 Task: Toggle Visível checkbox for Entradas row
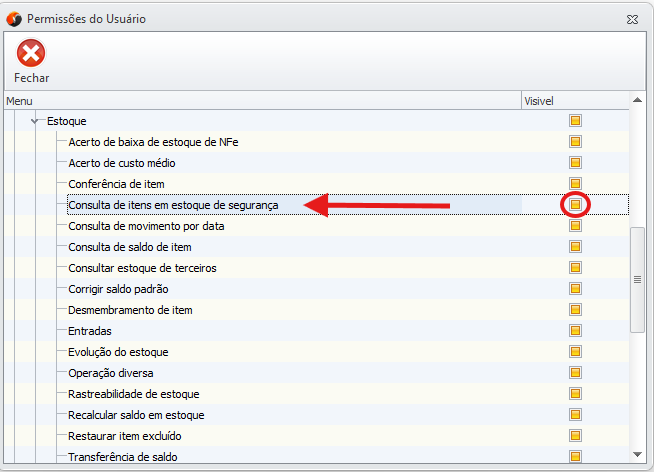click(x=575, y=331)
